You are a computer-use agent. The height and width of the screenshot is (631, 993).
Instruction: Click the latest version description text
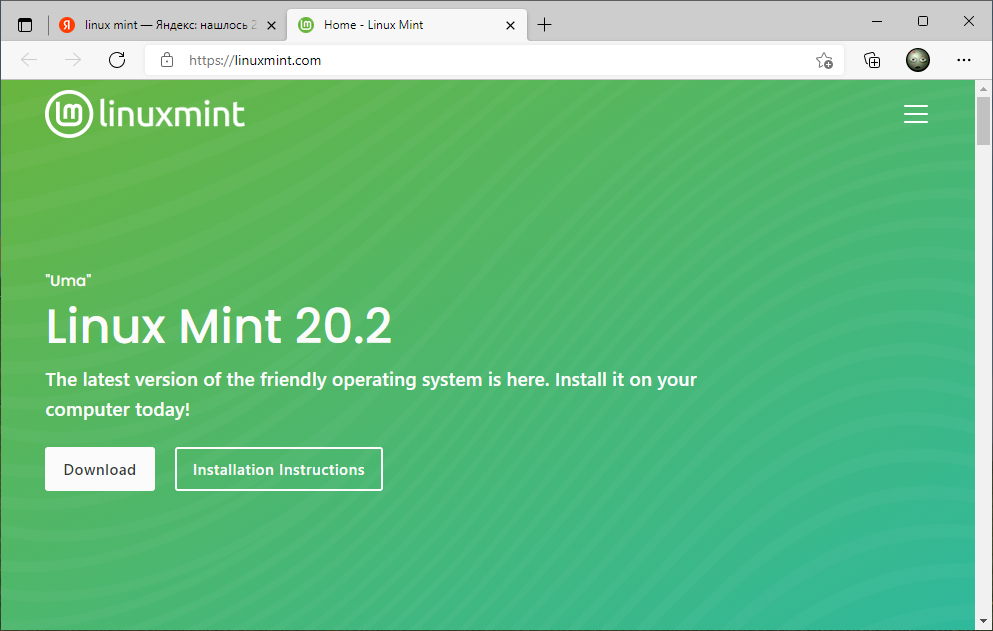(371, 394)
